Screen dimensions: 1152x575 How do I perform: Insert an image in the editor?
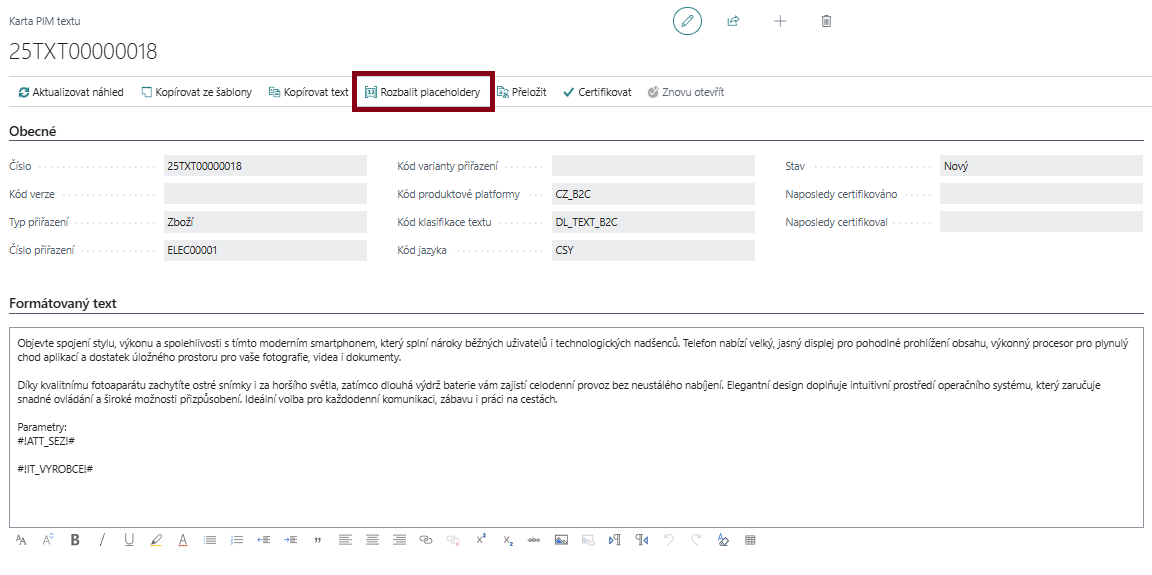(561, 540)
